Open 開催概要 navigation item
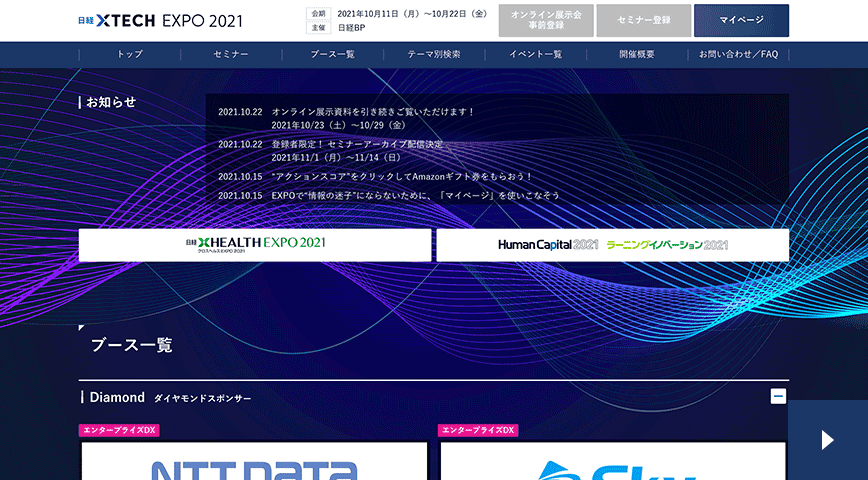The image size is (868, 480). 637,54
